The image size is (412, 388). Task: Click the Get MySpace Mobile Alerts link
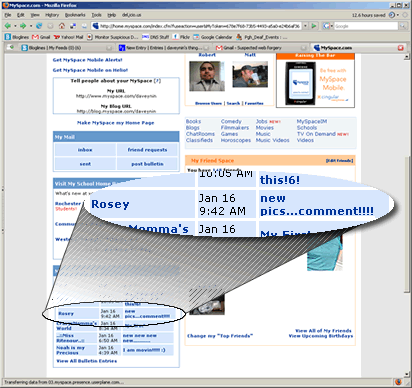click(x=87, y=60)
